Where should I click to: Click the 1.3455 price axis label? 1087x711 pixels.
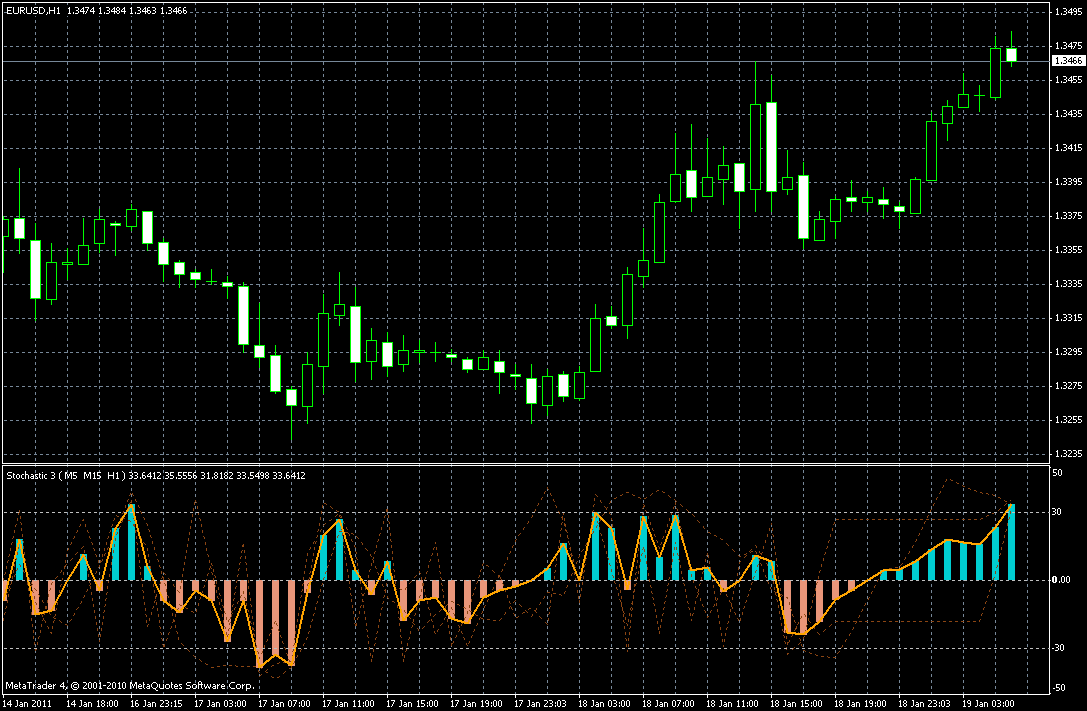tap(1068, 80)
